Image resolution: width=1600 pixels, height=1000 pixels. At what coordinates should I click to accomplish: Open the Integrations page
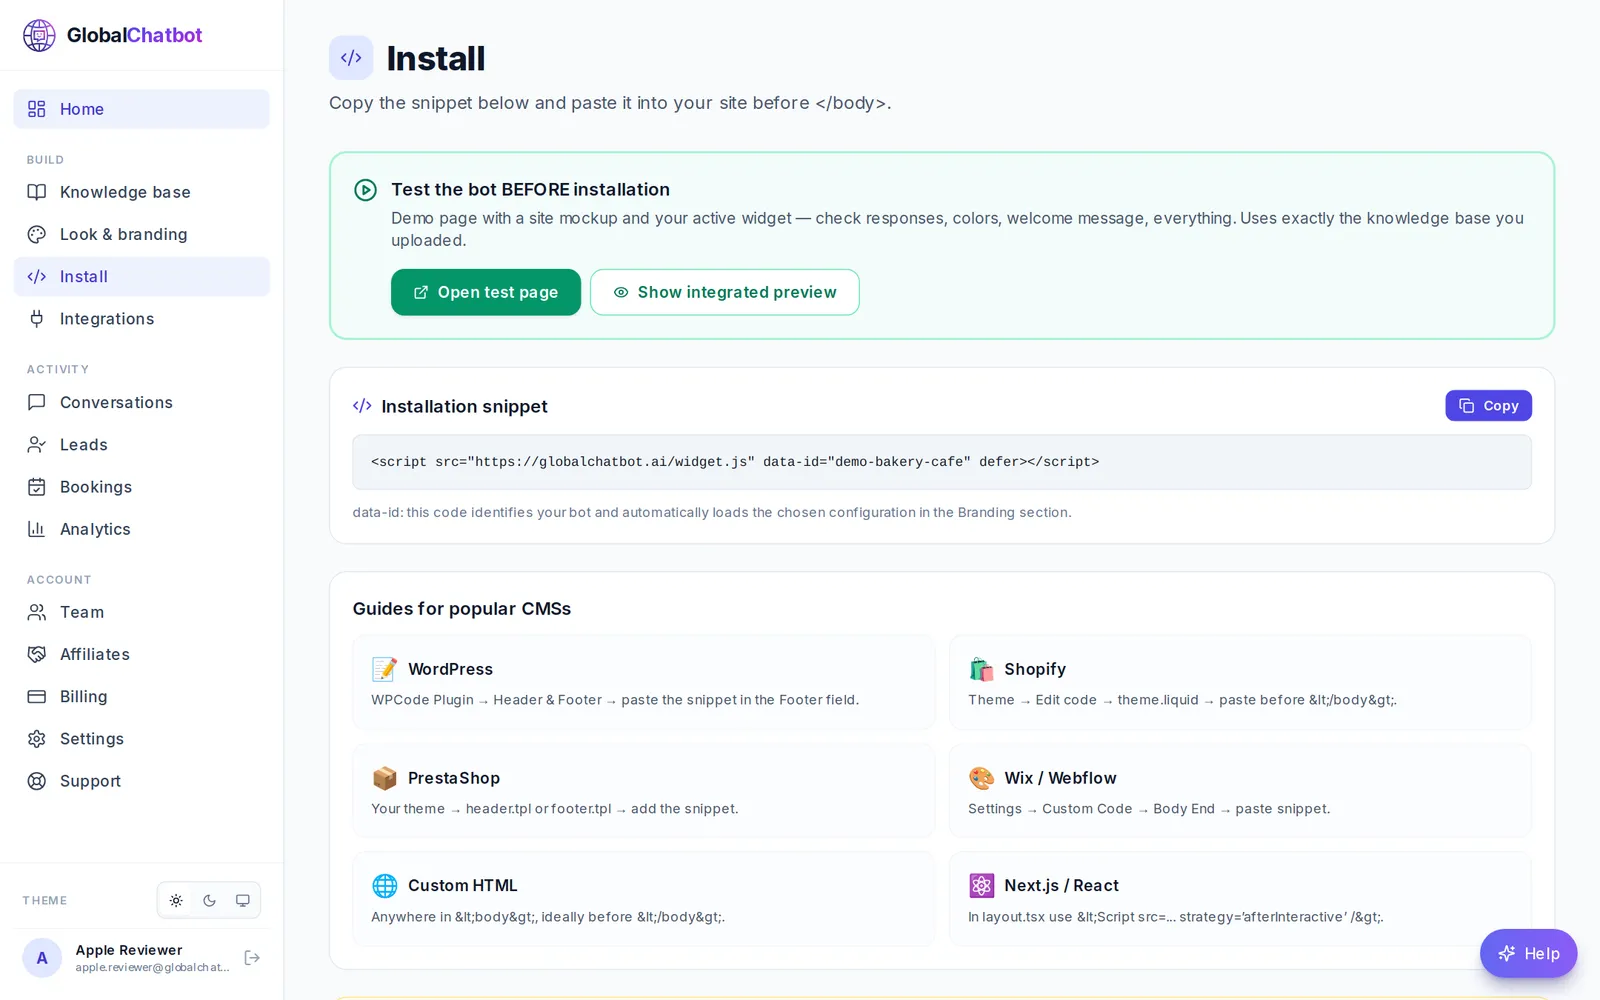[x=141, y=319]
